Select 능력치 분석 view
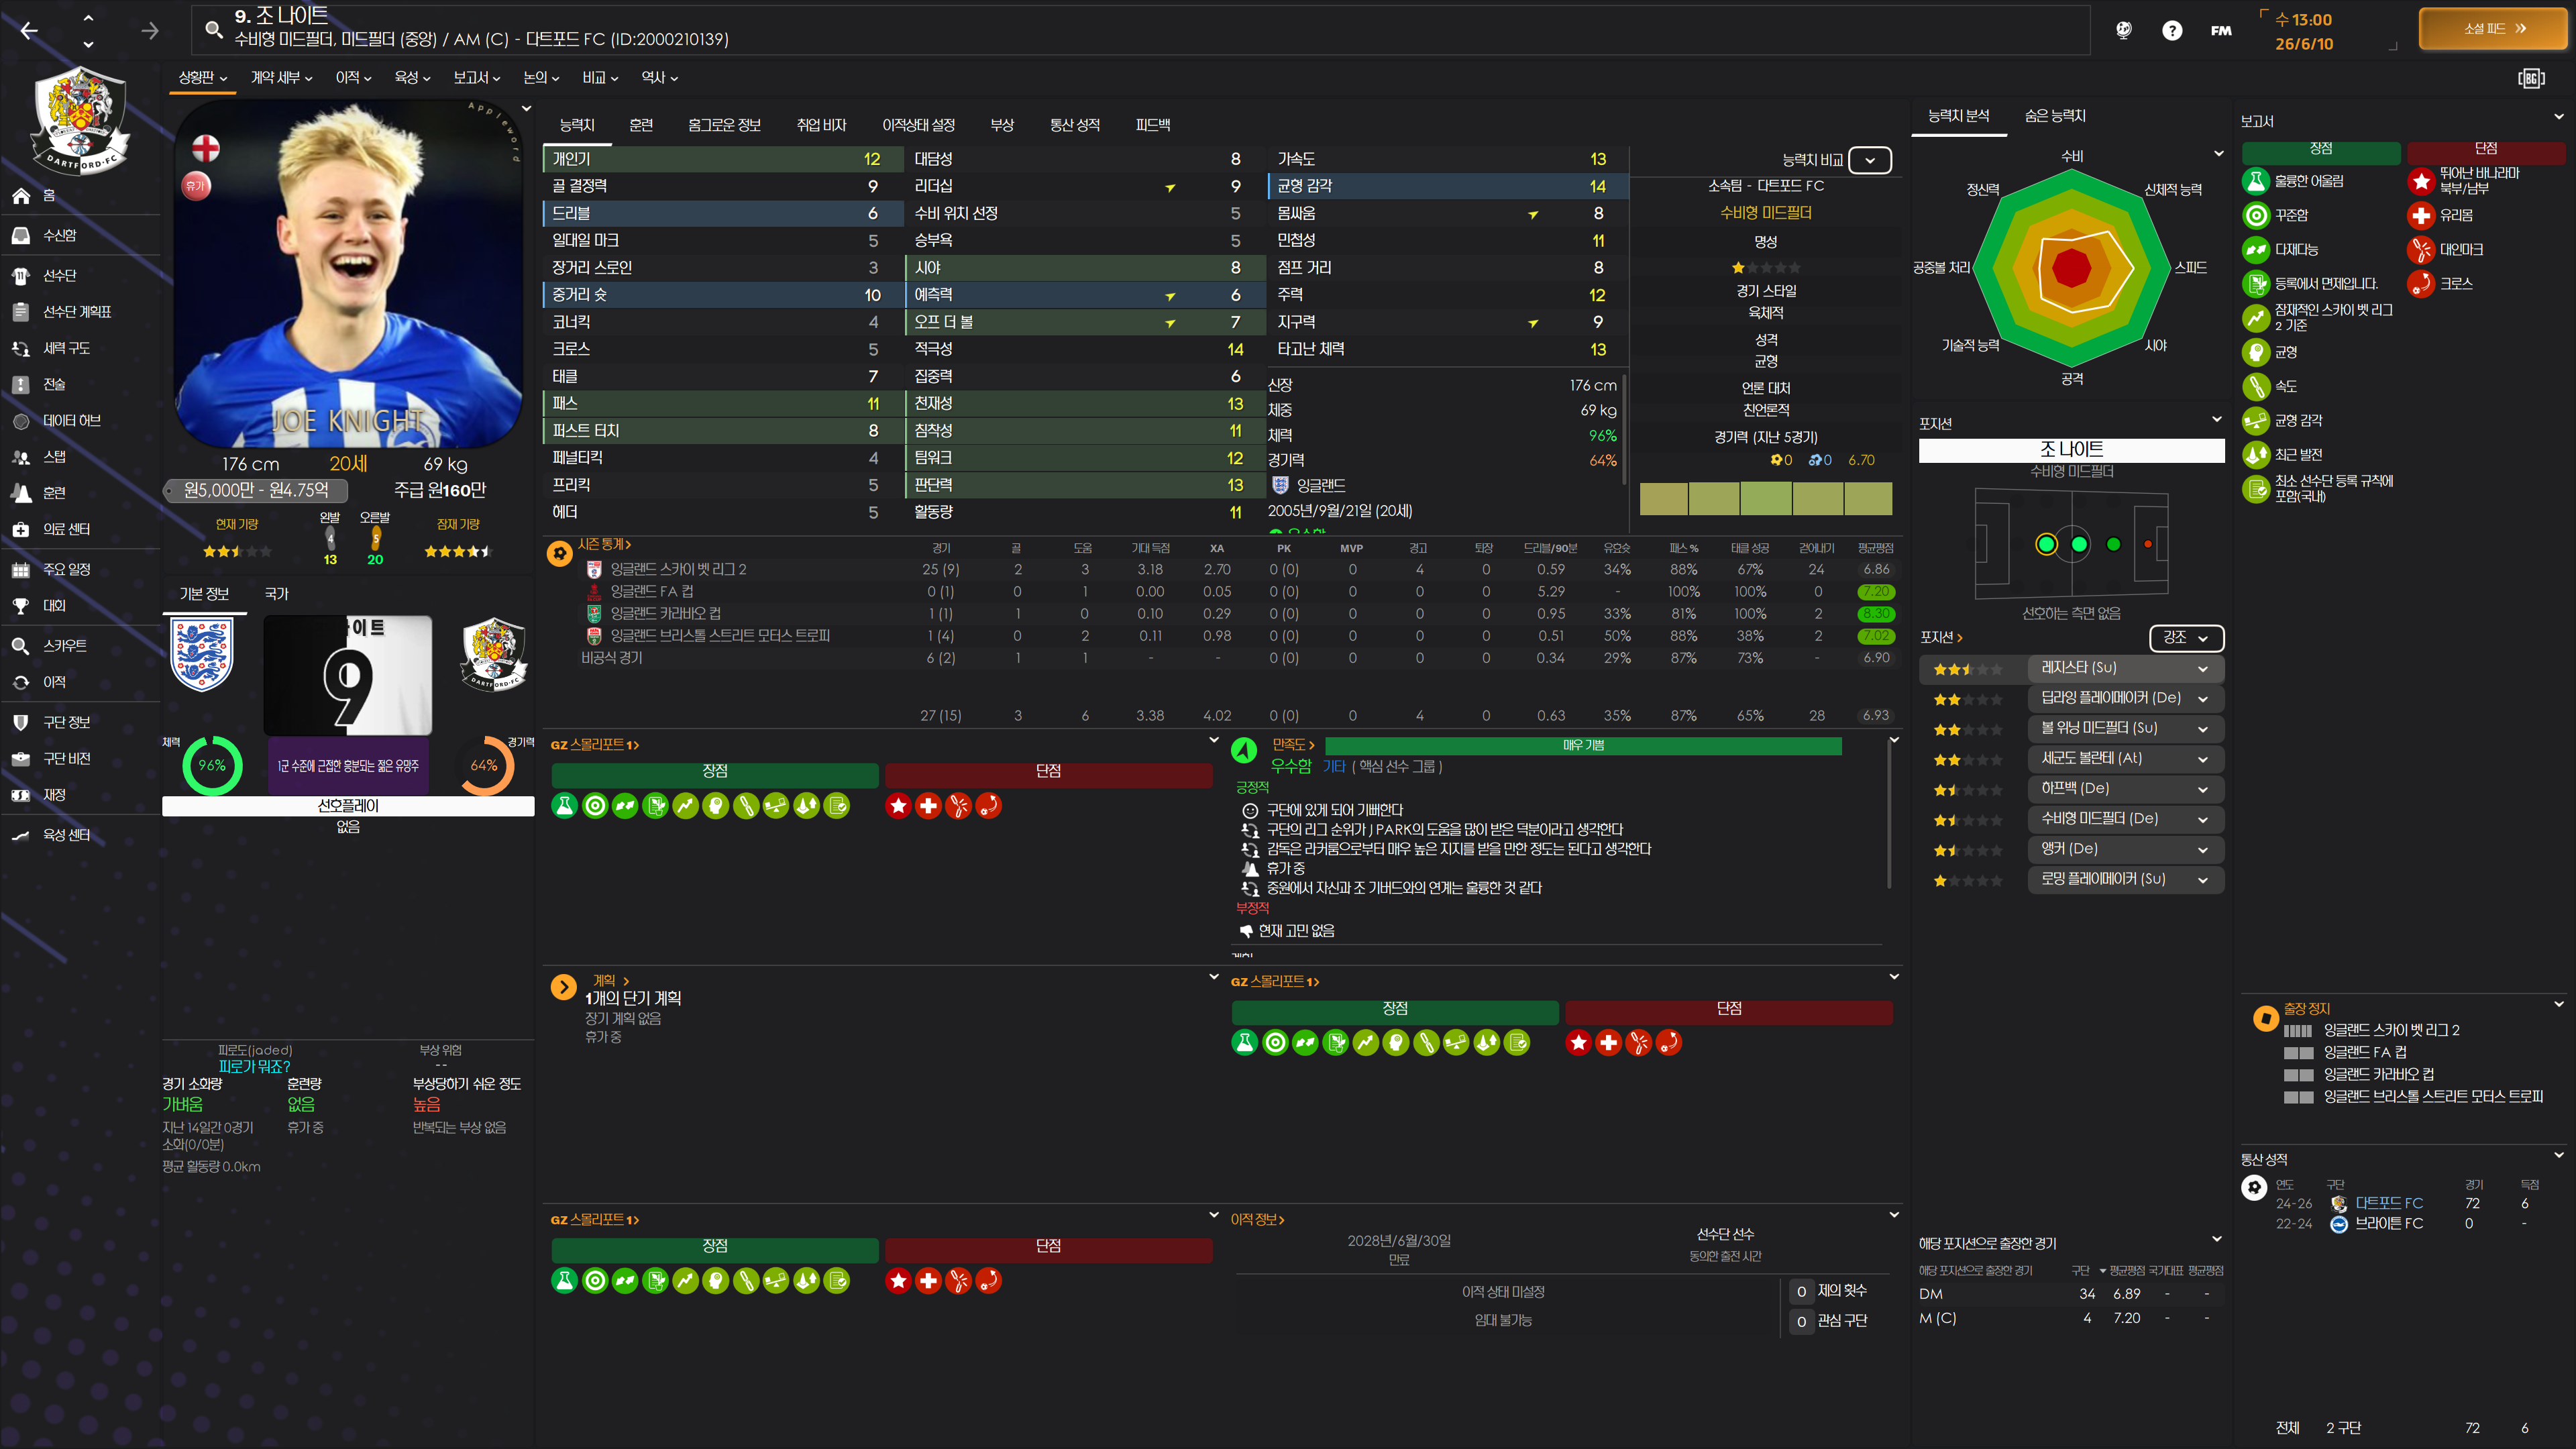2576x1449 pixels. click(1958, 116)
